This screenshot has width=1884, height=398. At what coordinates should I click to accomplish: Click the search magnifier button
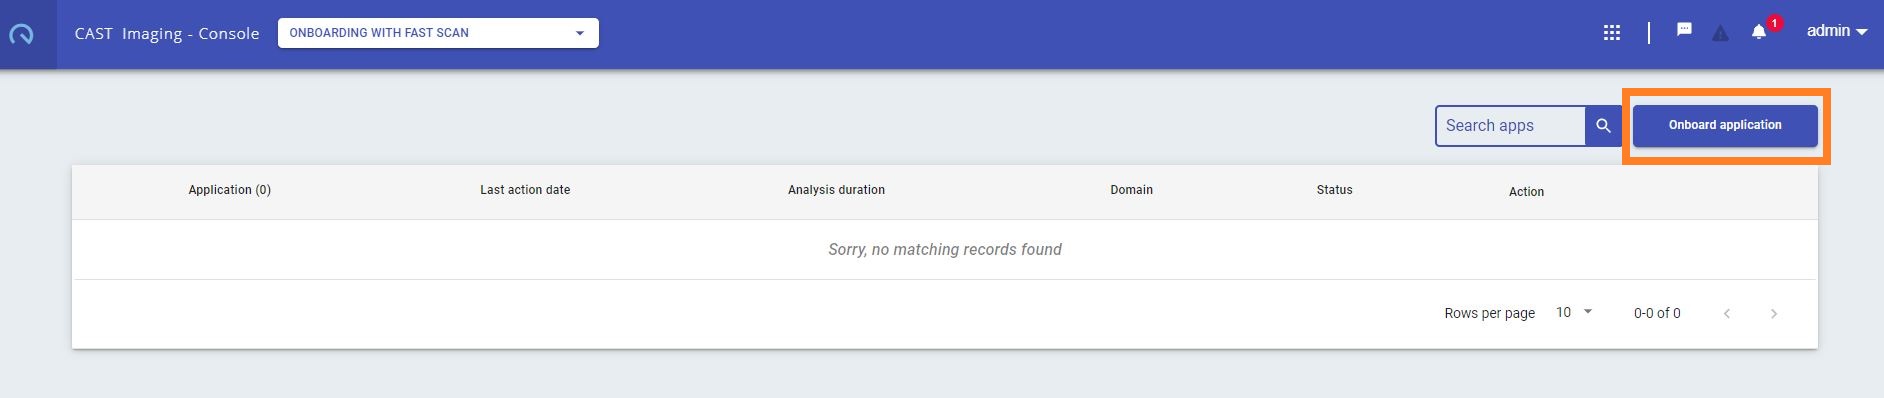point(1603,126)
